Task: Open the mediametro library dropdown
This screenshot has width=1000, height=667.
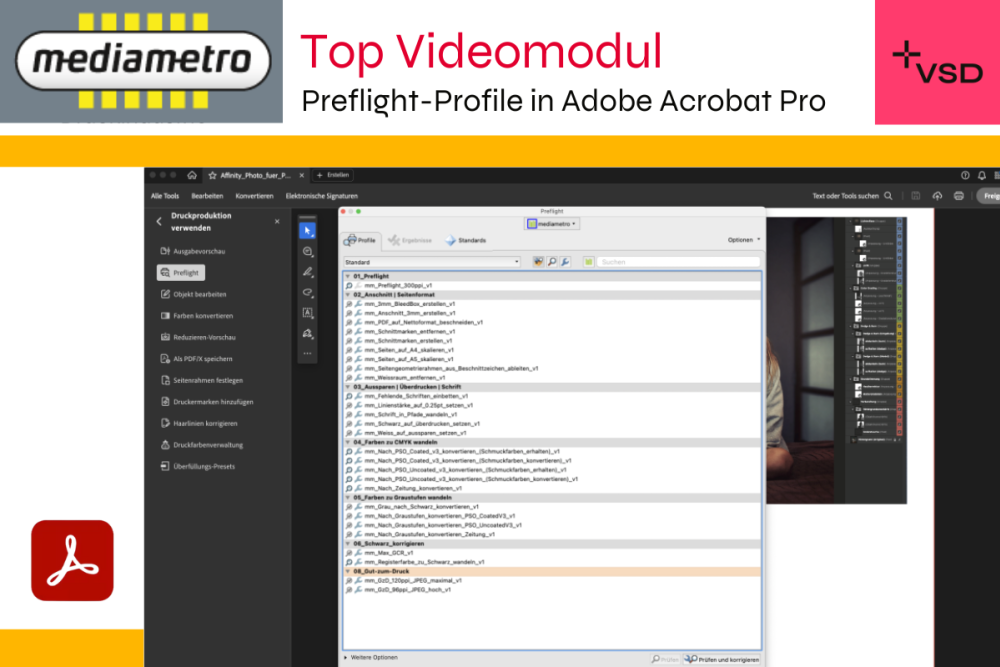Action: coord(552,224)
